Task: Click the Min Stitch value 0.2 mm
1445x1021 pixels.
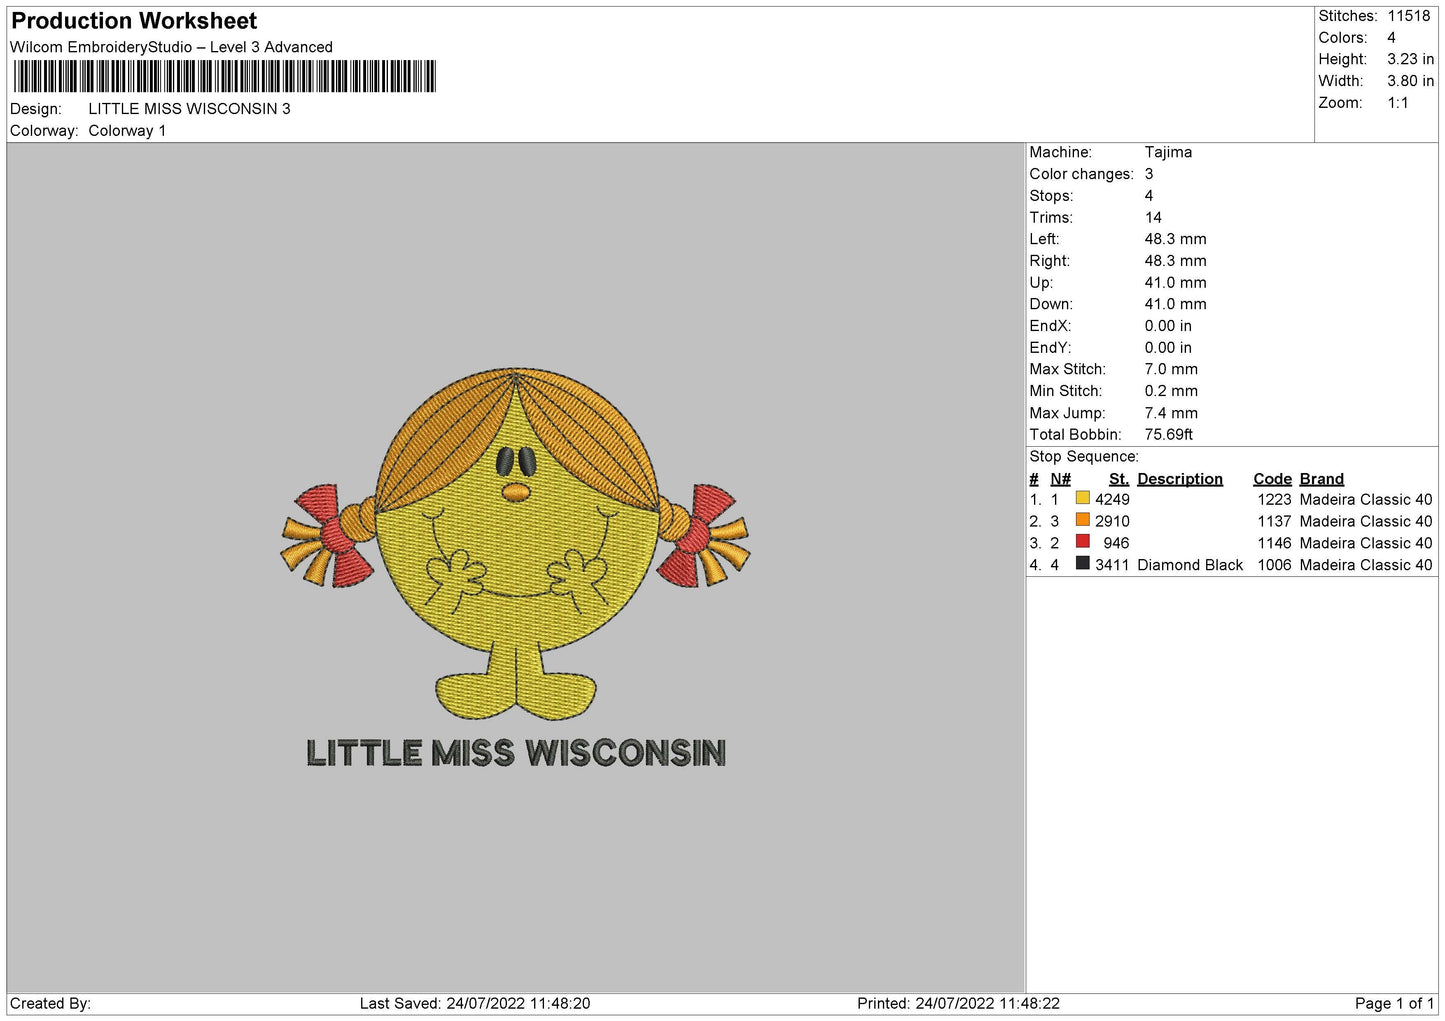Action: 1171,391
